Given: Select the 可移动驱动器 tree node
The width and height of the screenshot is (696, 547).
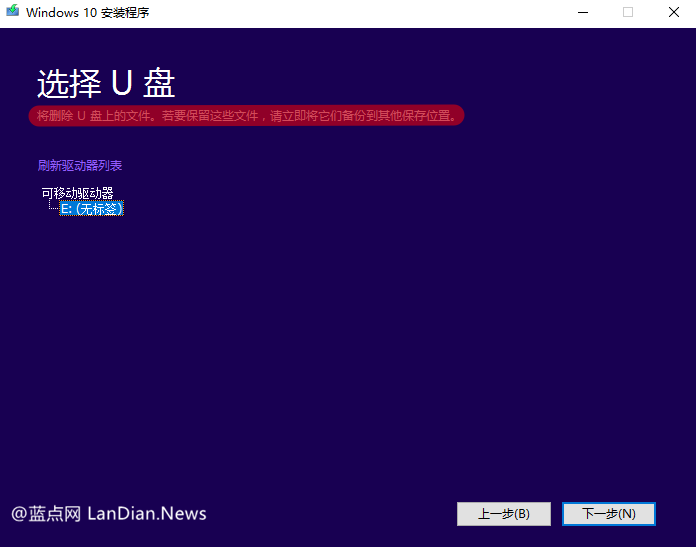Looking at the screenshot, I should pyautogui.click(x=78, y=193).
